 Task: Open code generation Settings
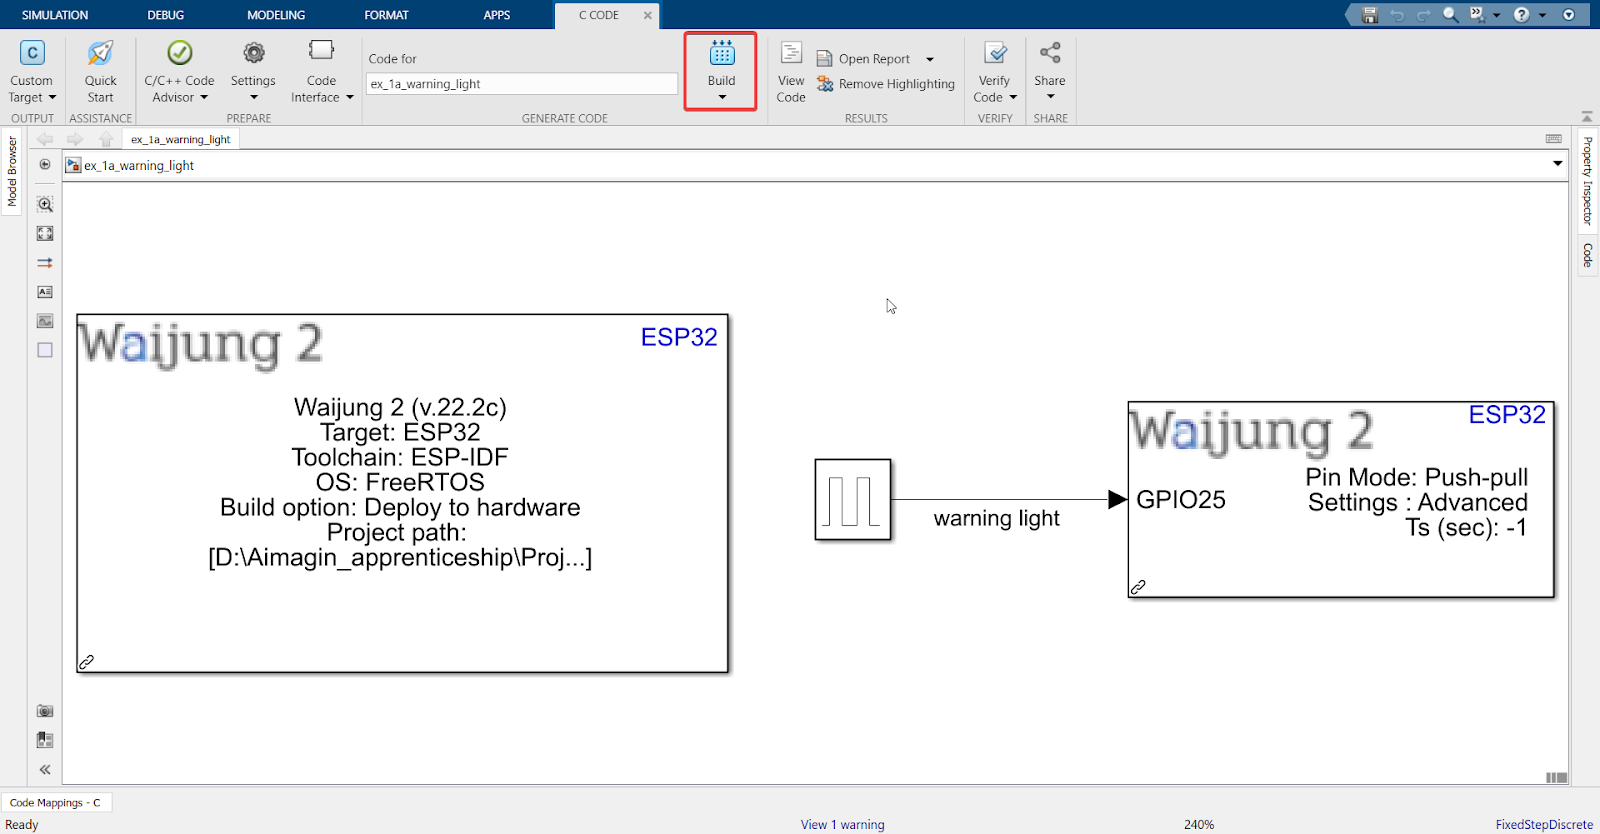pyautogui.click(x=253, y=72)
